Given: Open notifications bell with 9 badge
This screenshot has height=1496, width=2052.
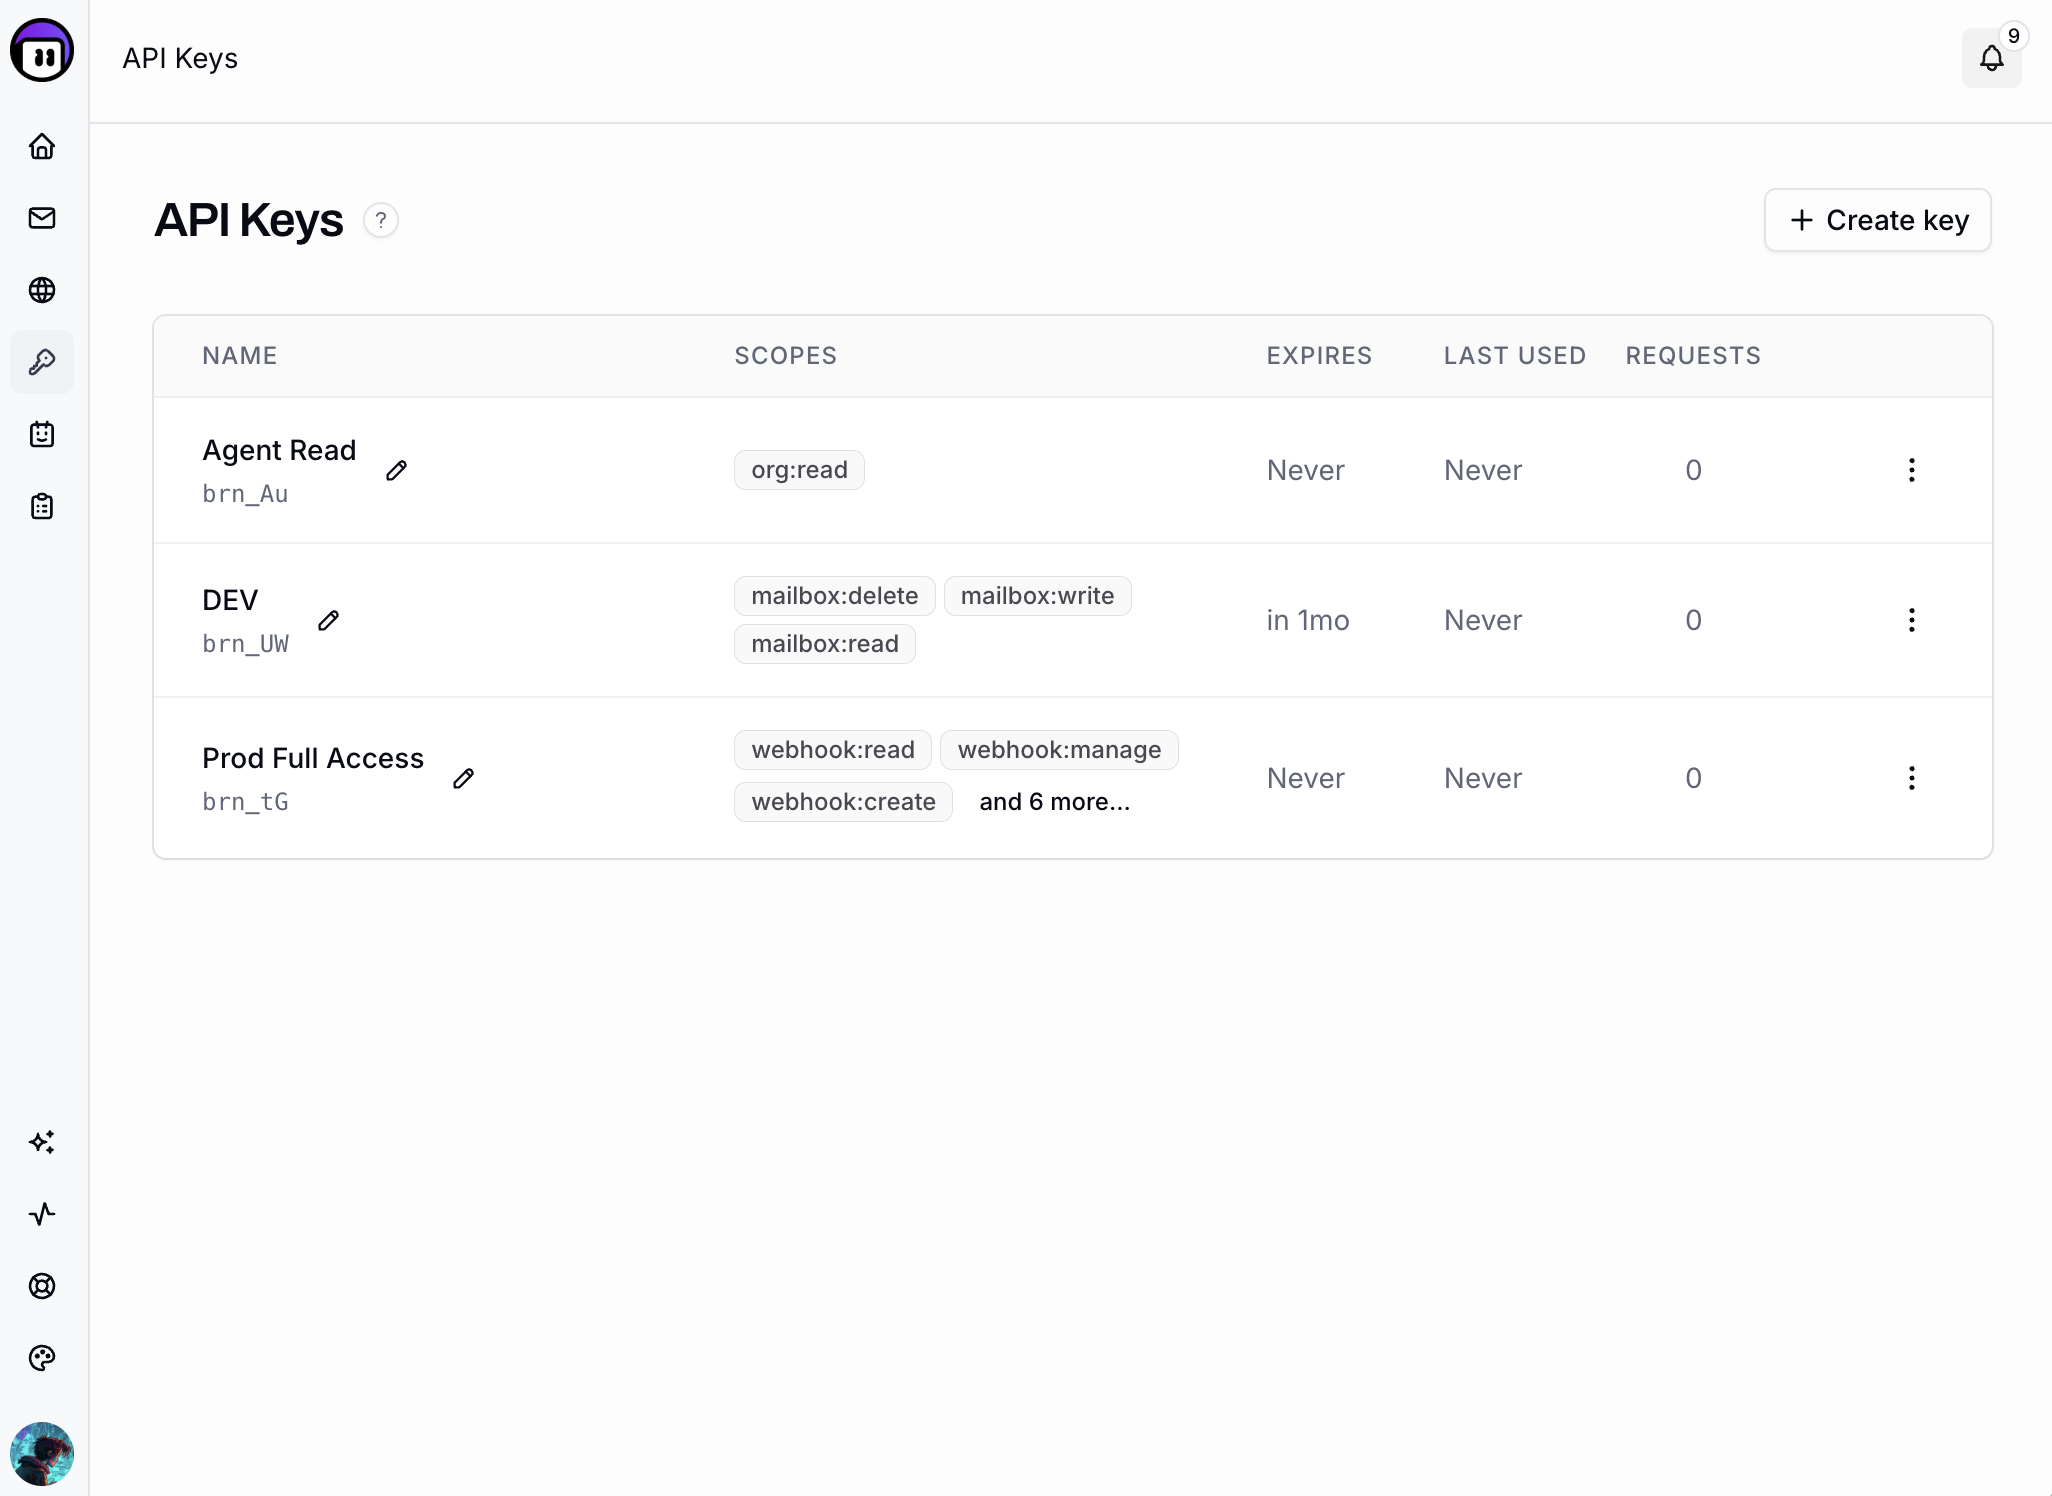Looking at the screenshot, I should point(1992,58).
